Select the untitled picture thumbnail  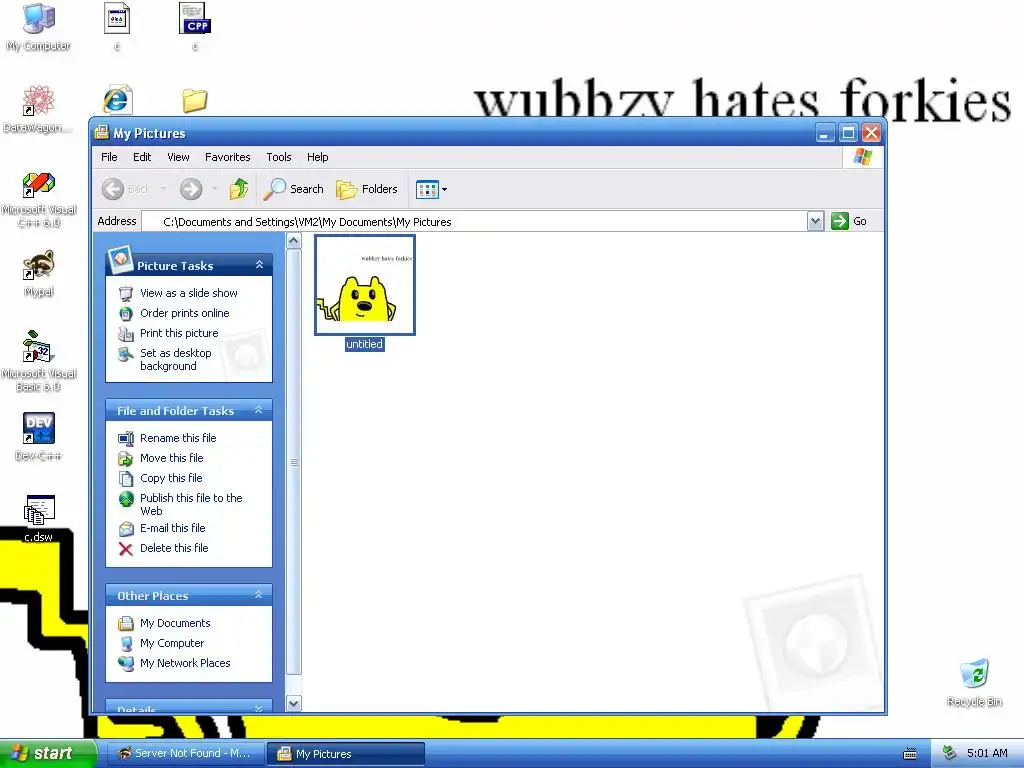(364, 285)
